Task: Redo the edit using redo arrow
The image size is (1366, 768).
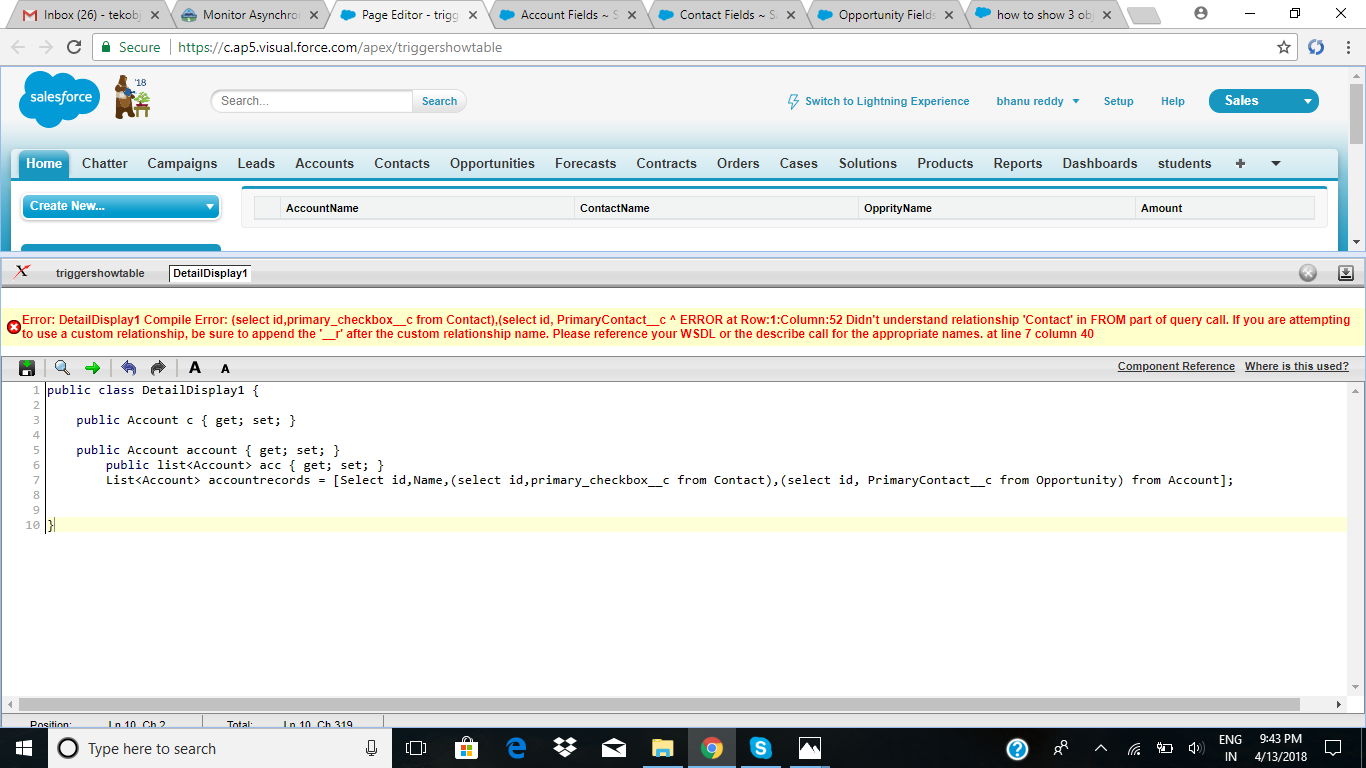Action: tap(157, 368)
